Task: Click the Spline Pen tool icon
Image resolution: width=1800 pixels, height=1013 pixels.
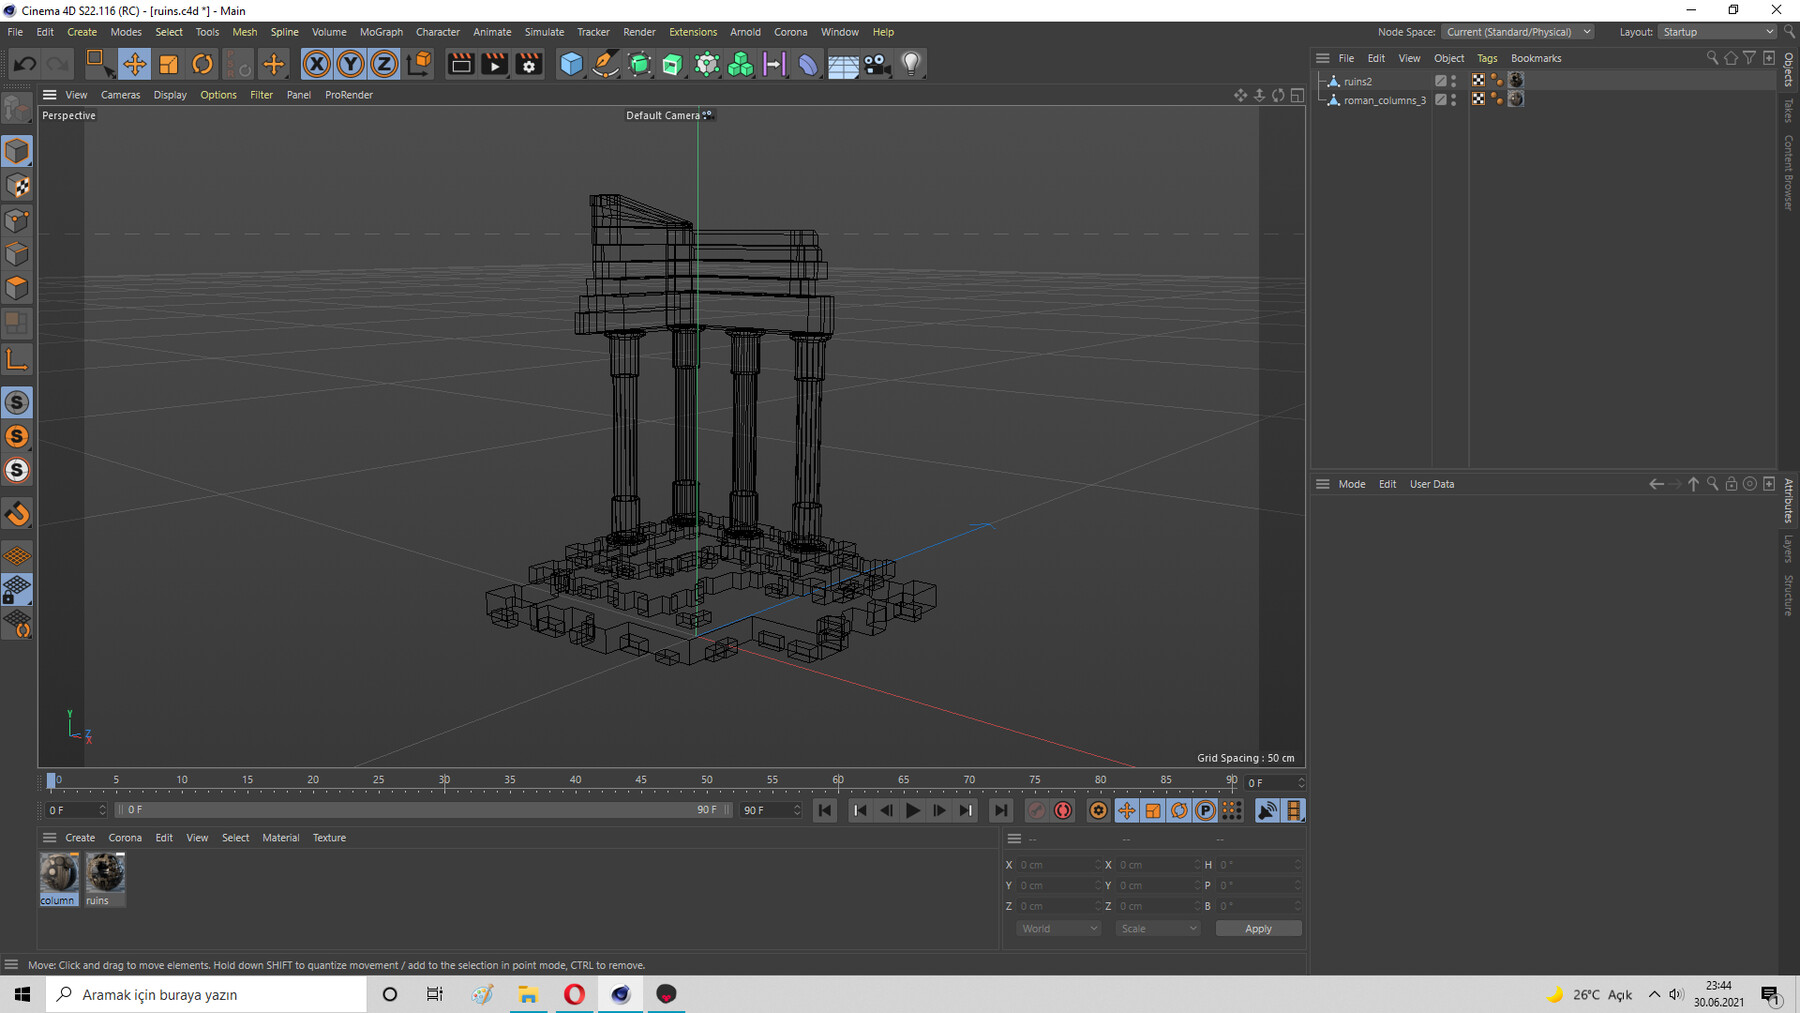Action: [605, 64]
